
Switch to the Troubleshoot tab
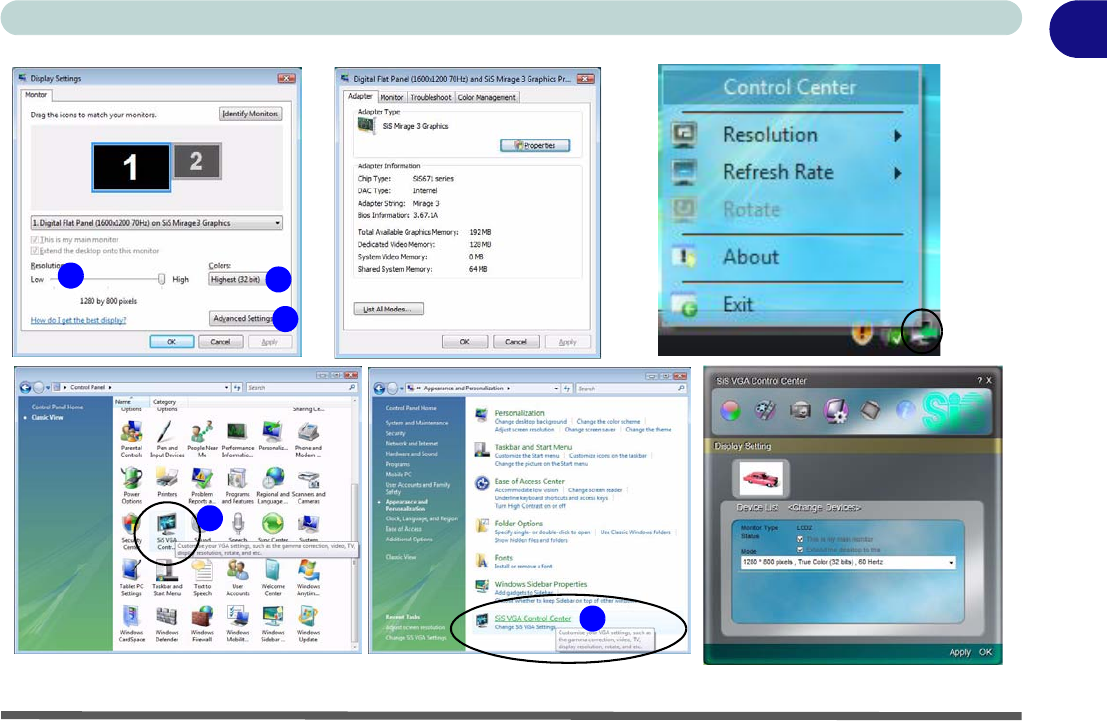pos(431,97)
